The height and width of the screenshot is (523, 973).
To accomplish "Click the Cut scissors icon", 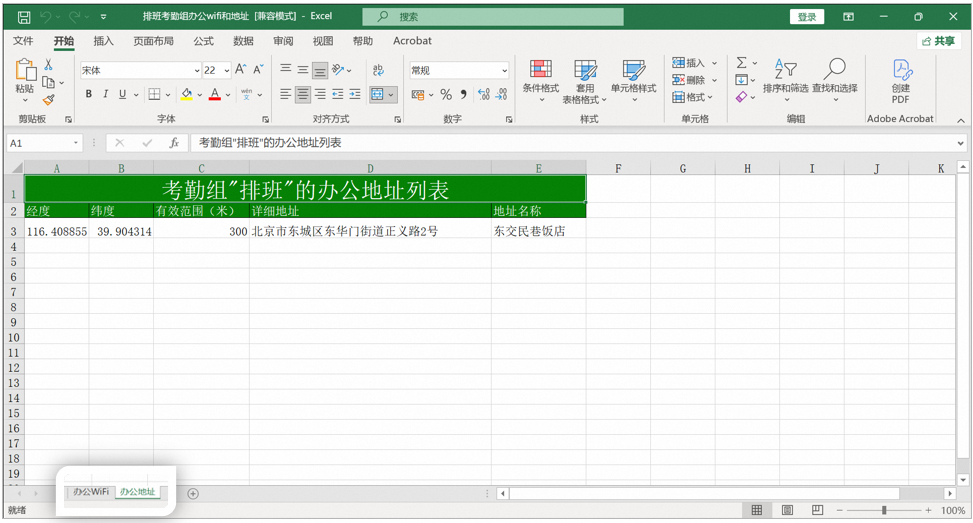I will (x=48, y=65).
